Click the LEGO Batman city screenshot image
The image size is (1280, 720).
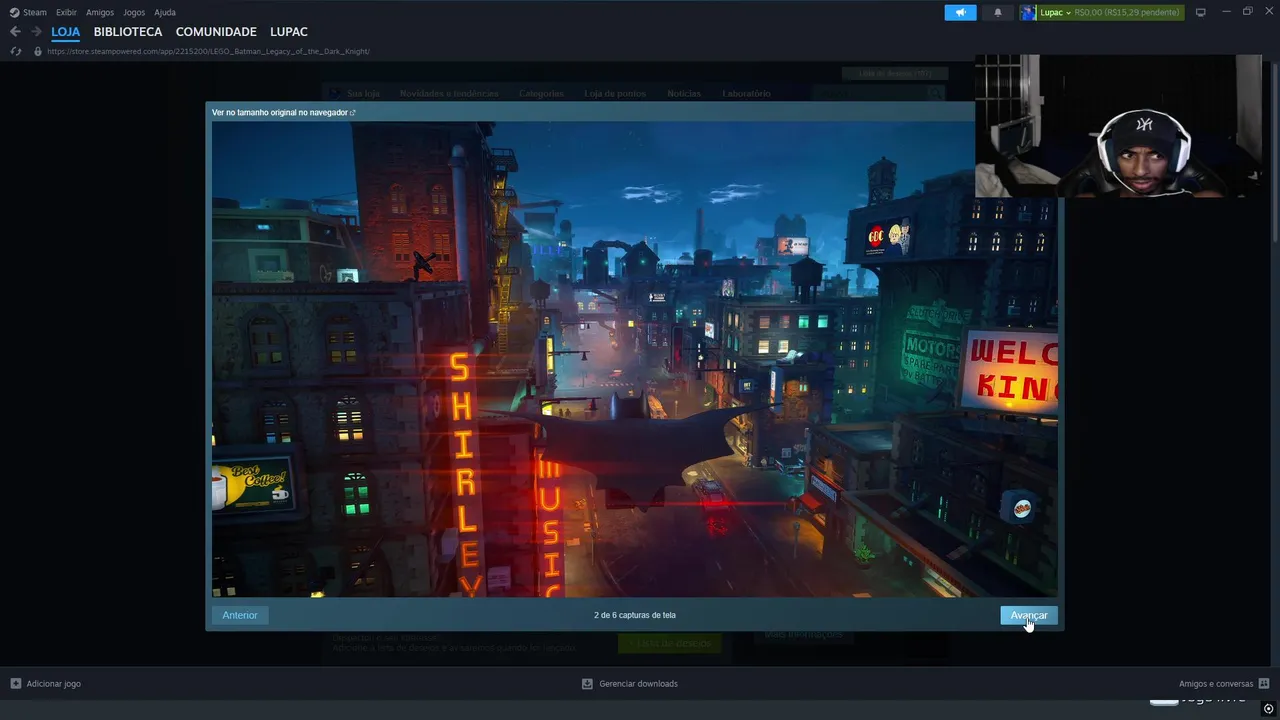point(634,360)
